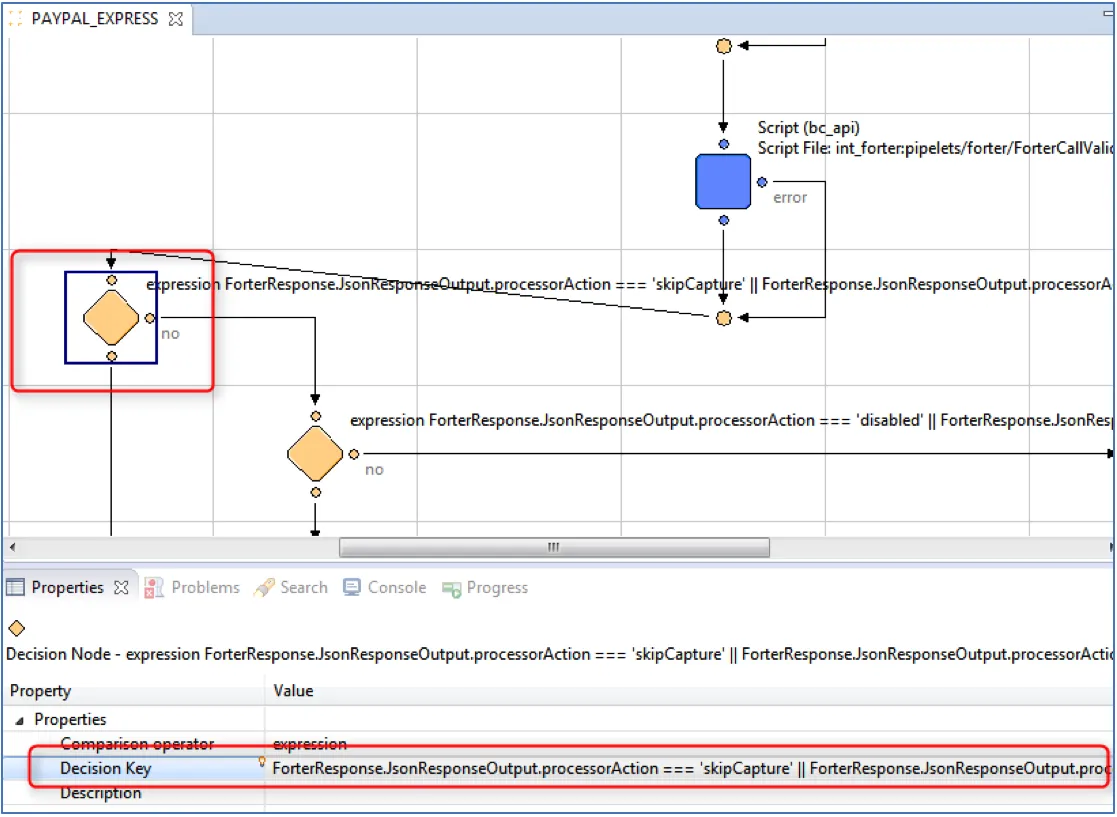Click the decision node icon in Properties header

[x=16, y=628]
